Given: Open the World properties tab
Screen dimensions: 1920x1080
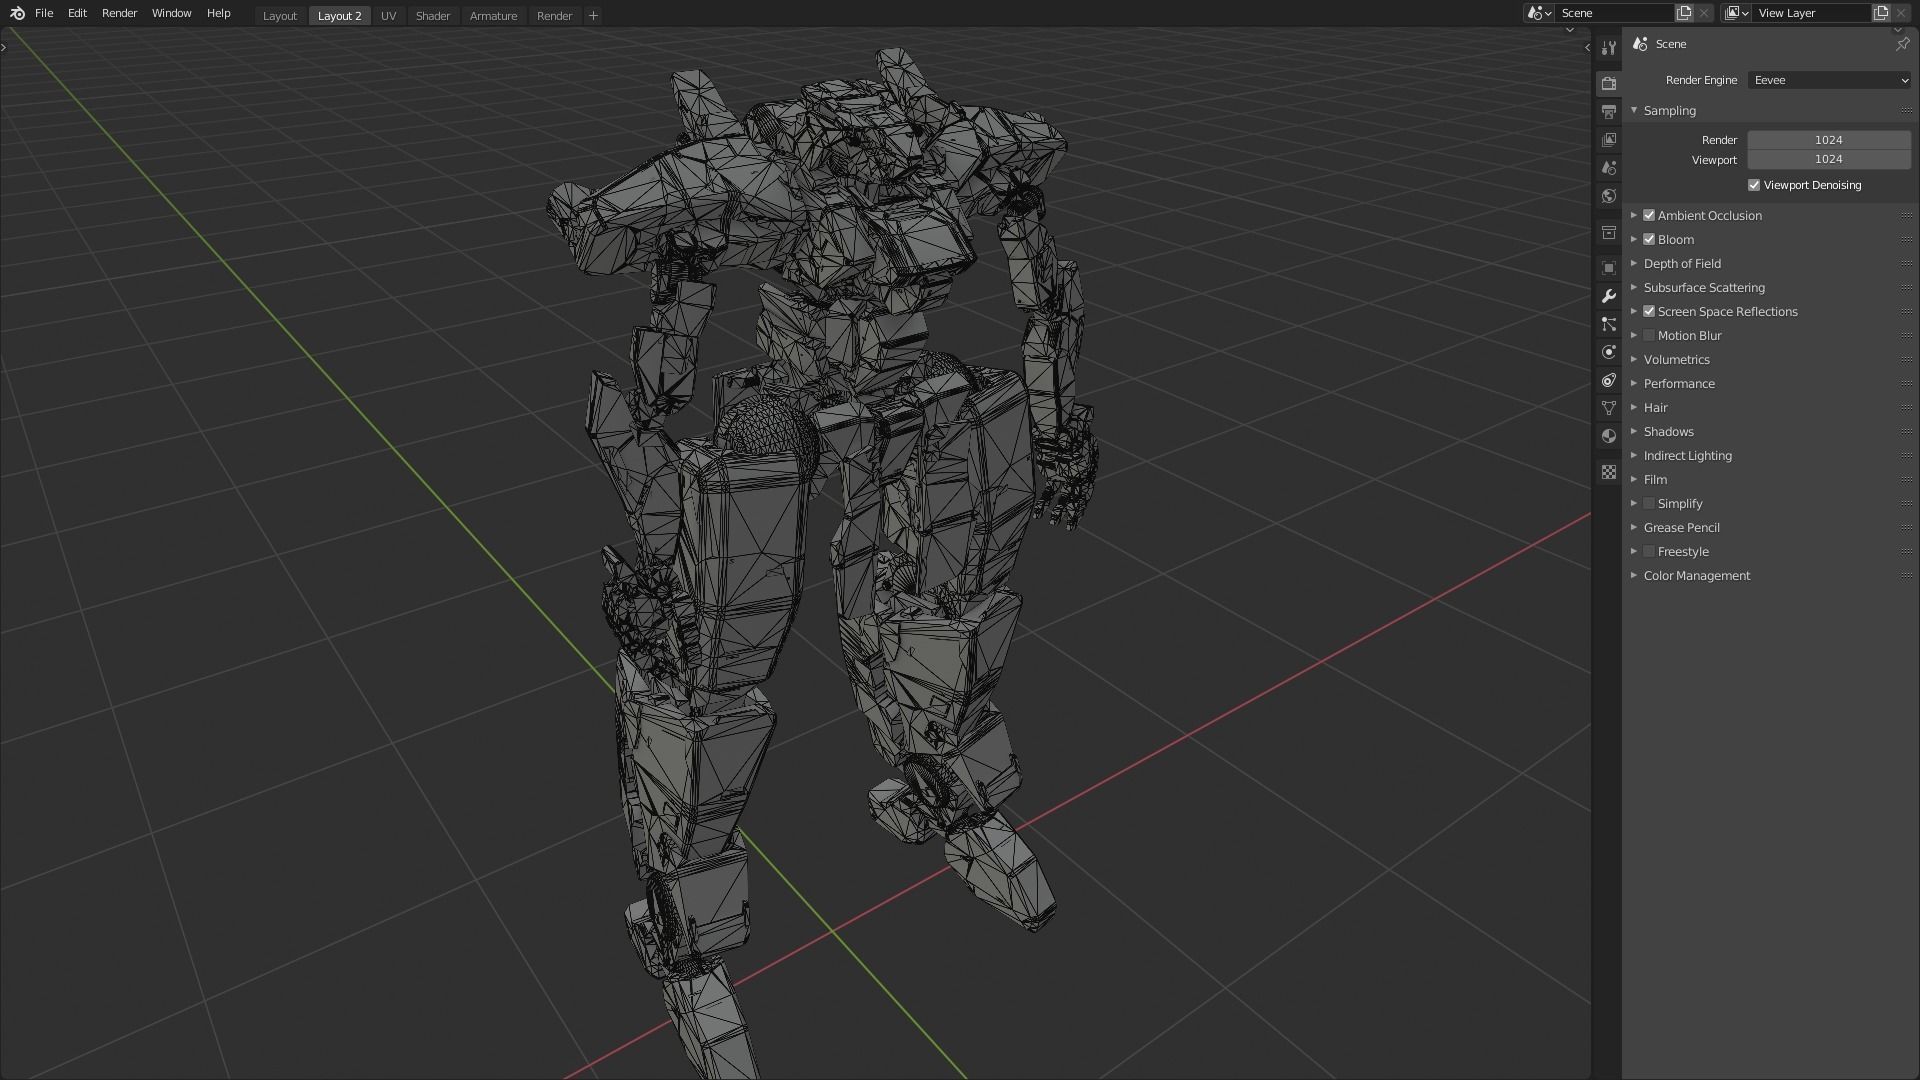Looking at the screenshot, I should point(1608,196).
